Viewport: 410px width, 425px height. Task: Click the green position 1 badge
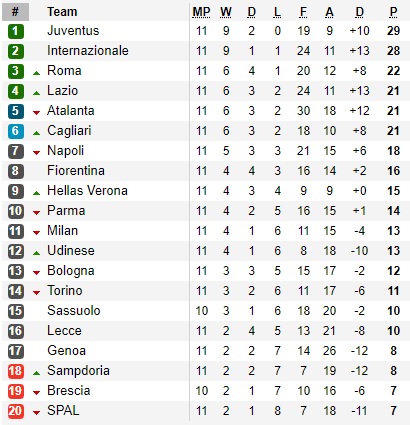16,31
